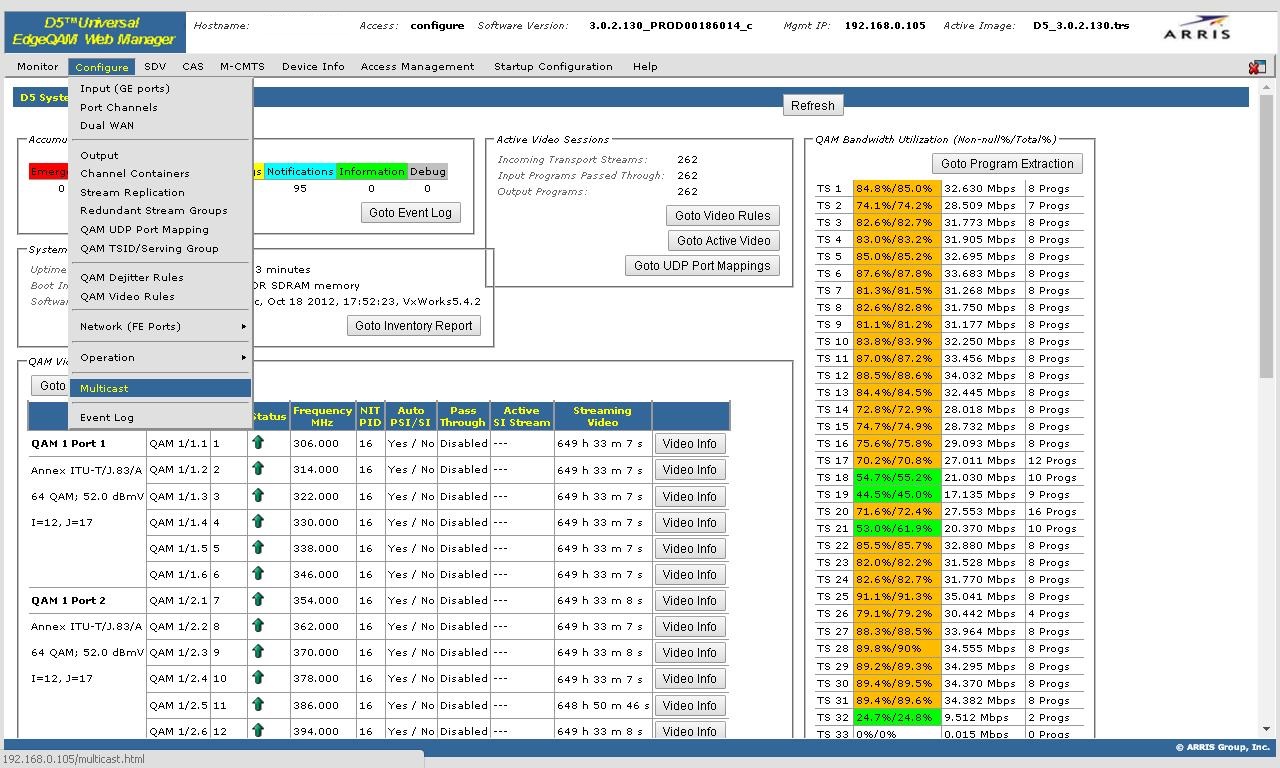
Task: Click the D5 Universal EdgeQAM Web Manager logo
Action: 94,31
